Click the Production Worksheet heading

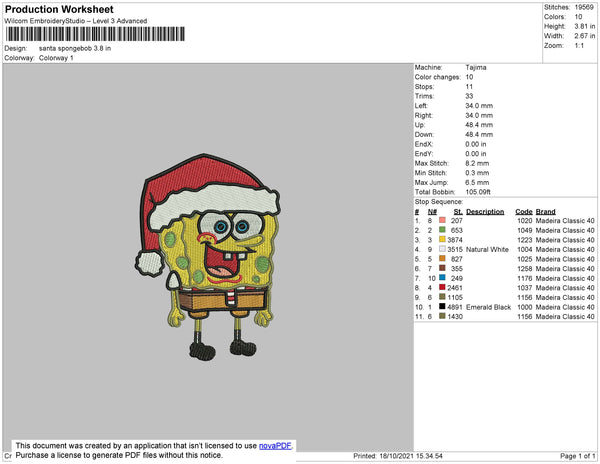(x=59, y=10)
